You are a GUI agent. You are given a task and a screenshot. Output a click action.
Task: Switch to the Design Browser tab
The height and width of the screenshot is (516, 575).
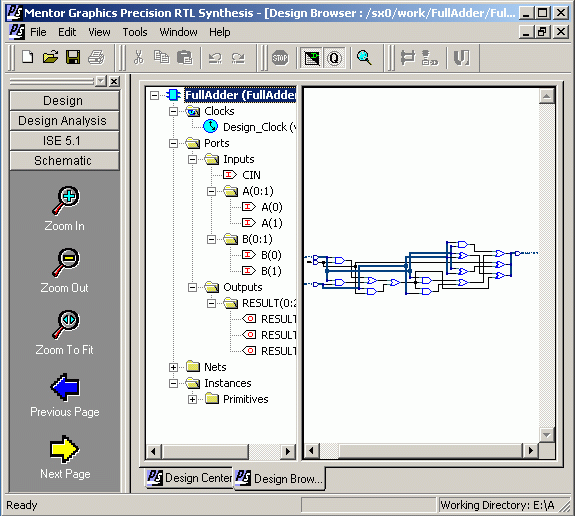[279, 479]
